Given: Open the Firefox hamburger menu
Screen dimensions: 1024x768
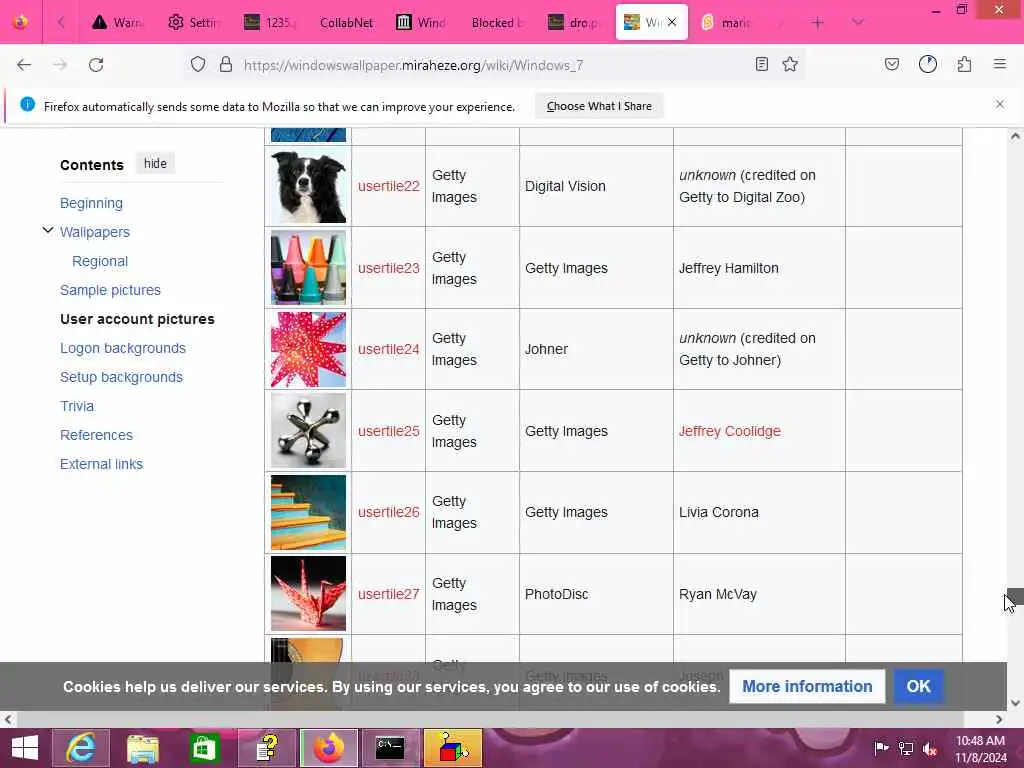Looking at the screenshot, I should click(x=1000, y=64).
